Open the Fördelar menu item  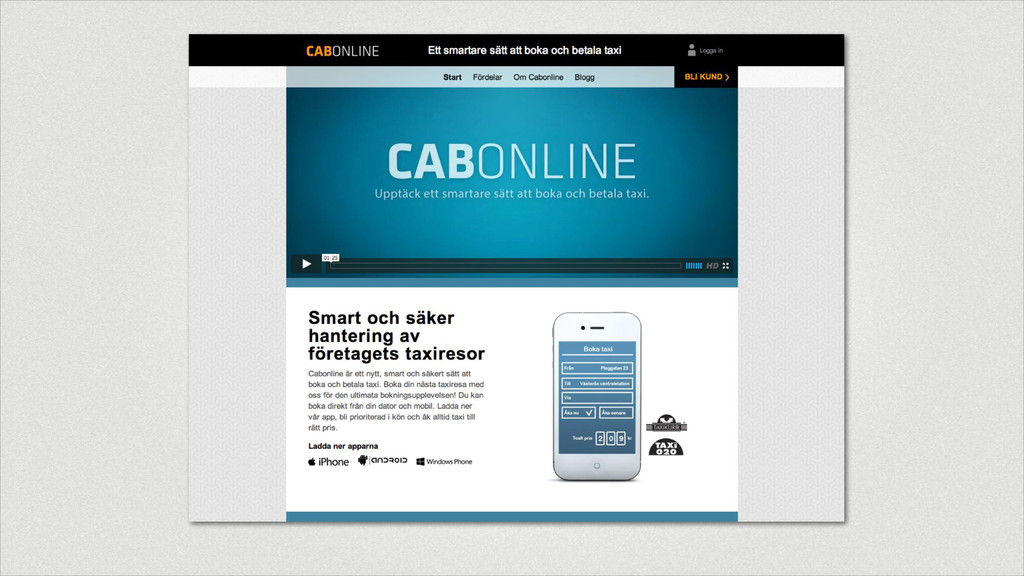[487, 77]
